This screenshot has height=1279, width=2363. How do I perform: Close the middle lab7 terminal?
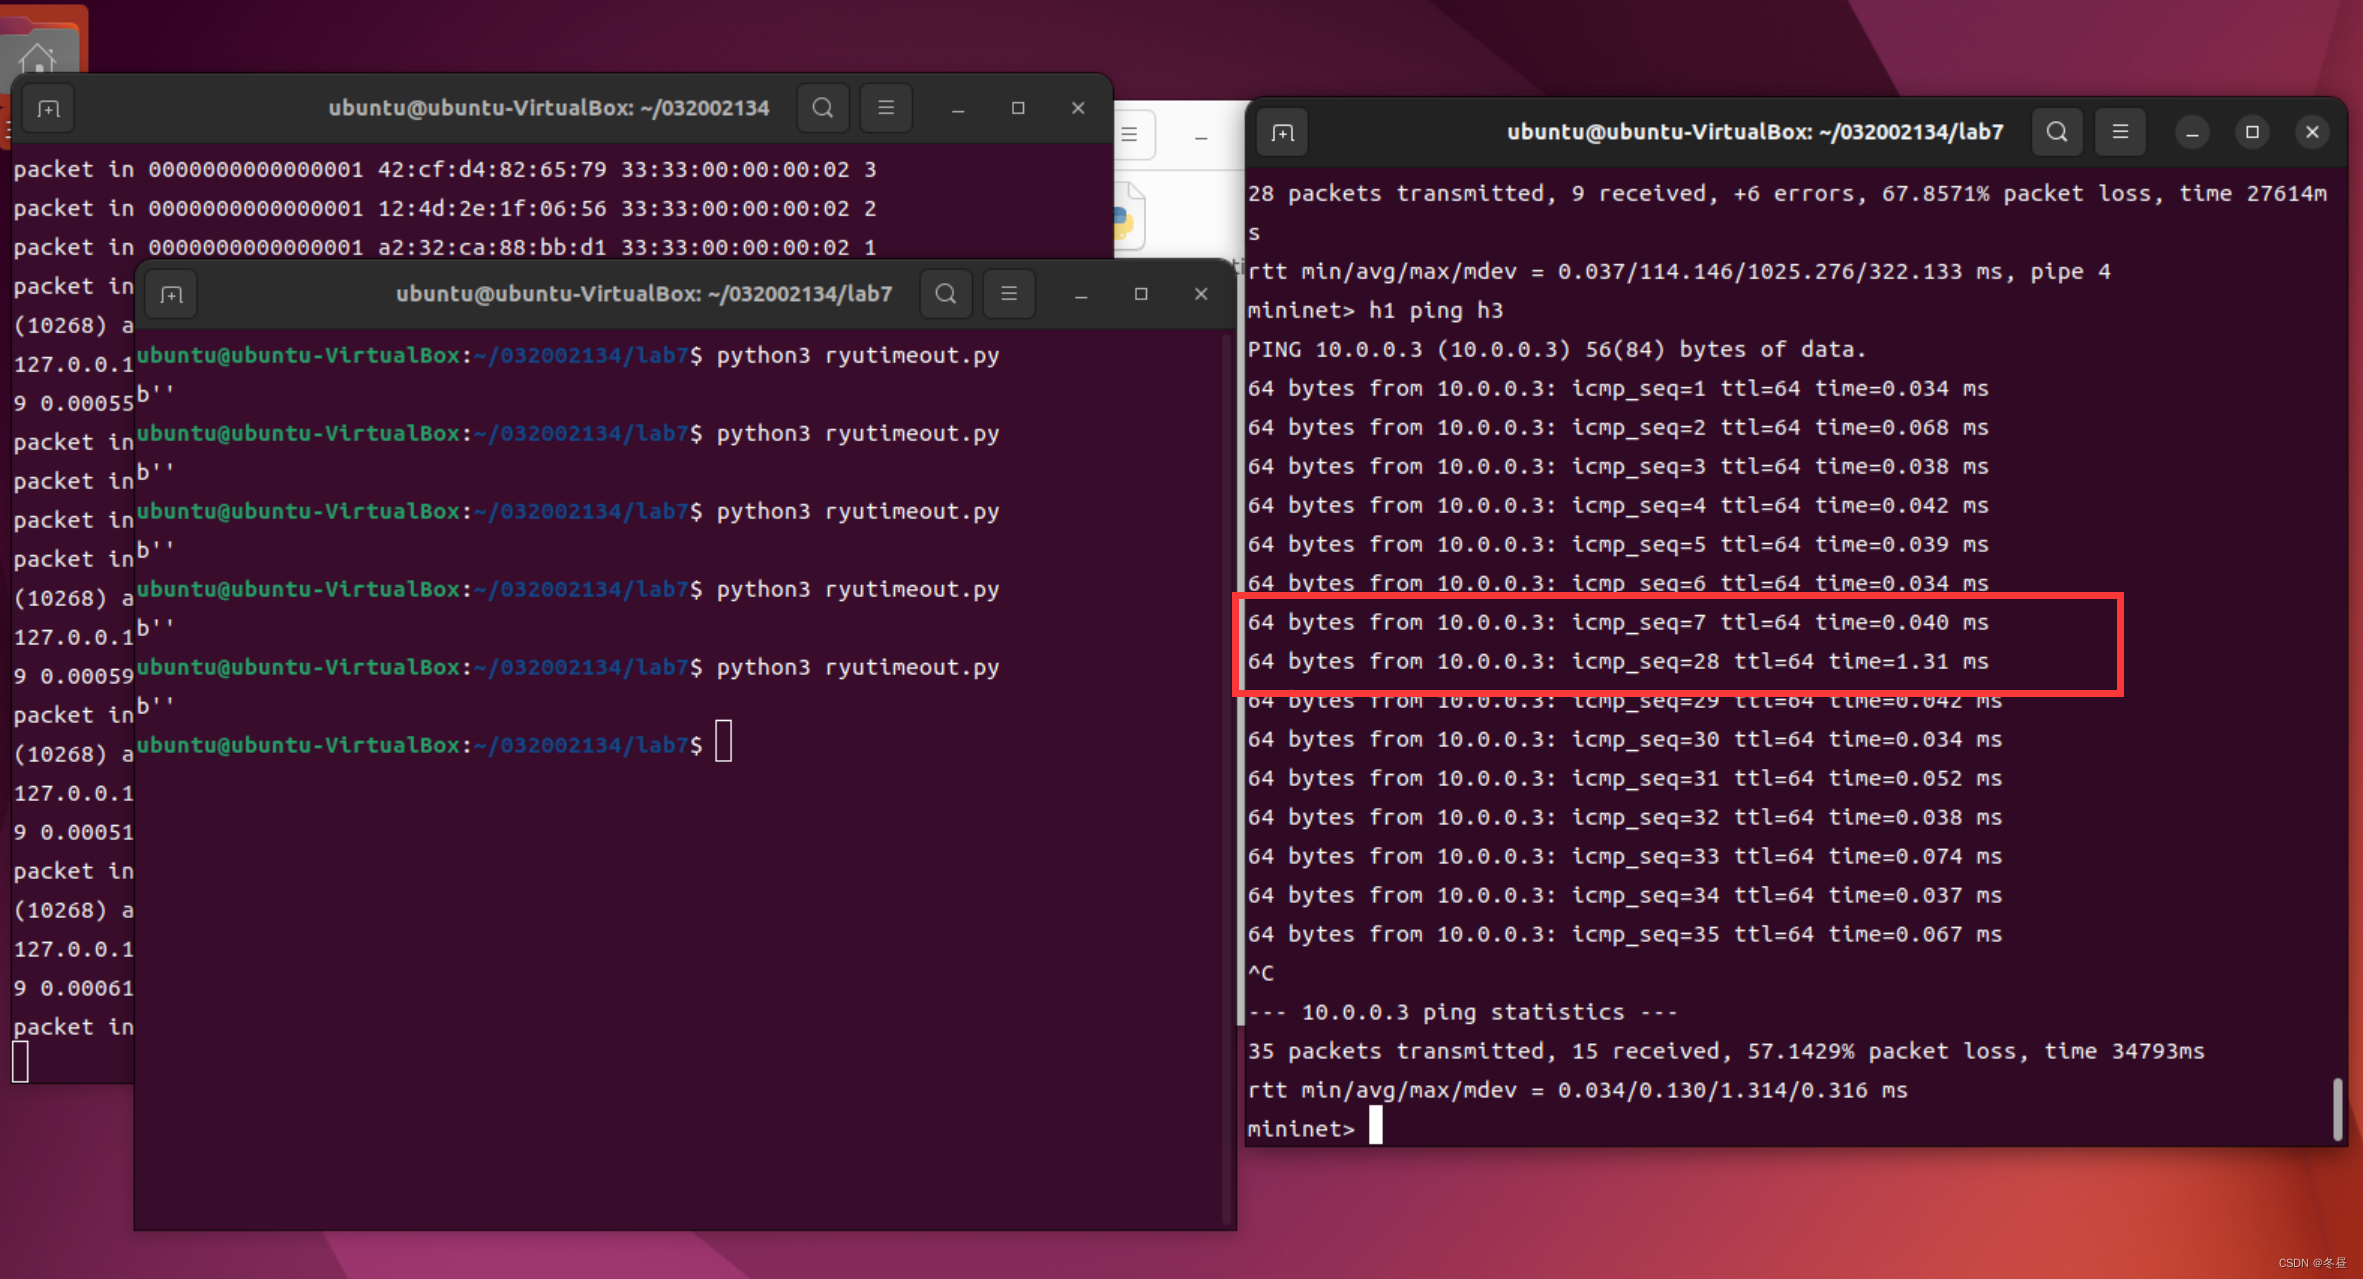click(x=1201, y=294)
